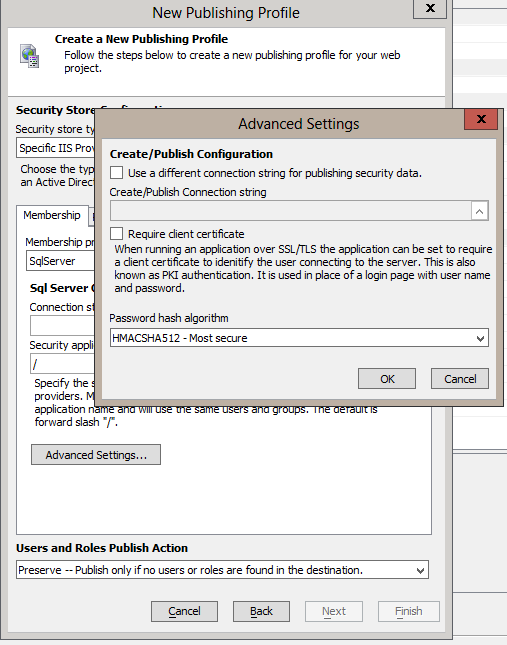Click the Create/Publish Connection string field

coord(291,211)
